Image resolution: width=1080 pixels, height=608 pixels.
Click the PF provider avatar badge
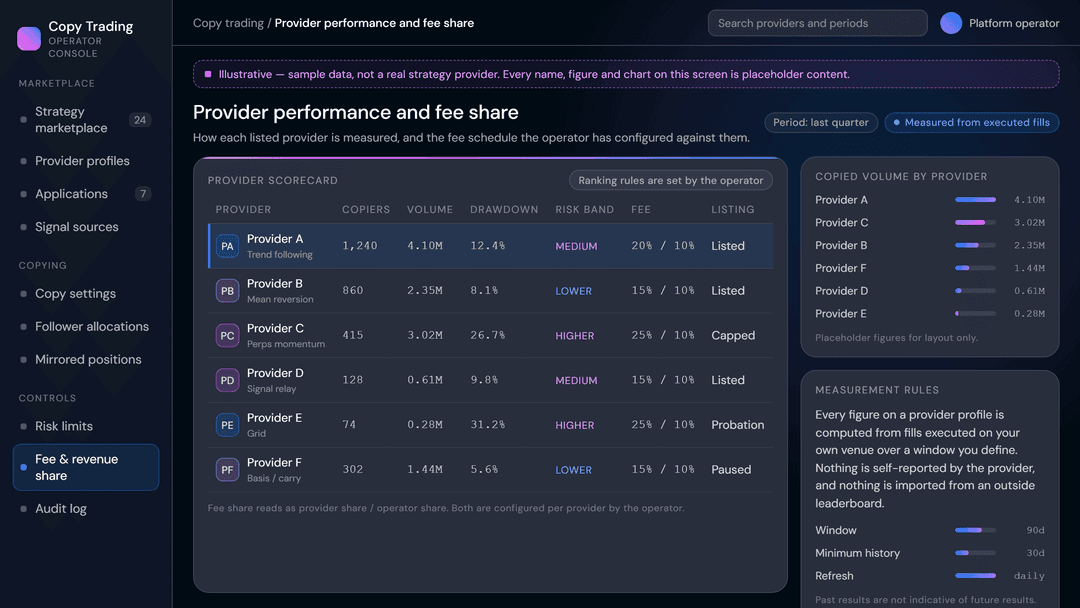tap(227, 470)
